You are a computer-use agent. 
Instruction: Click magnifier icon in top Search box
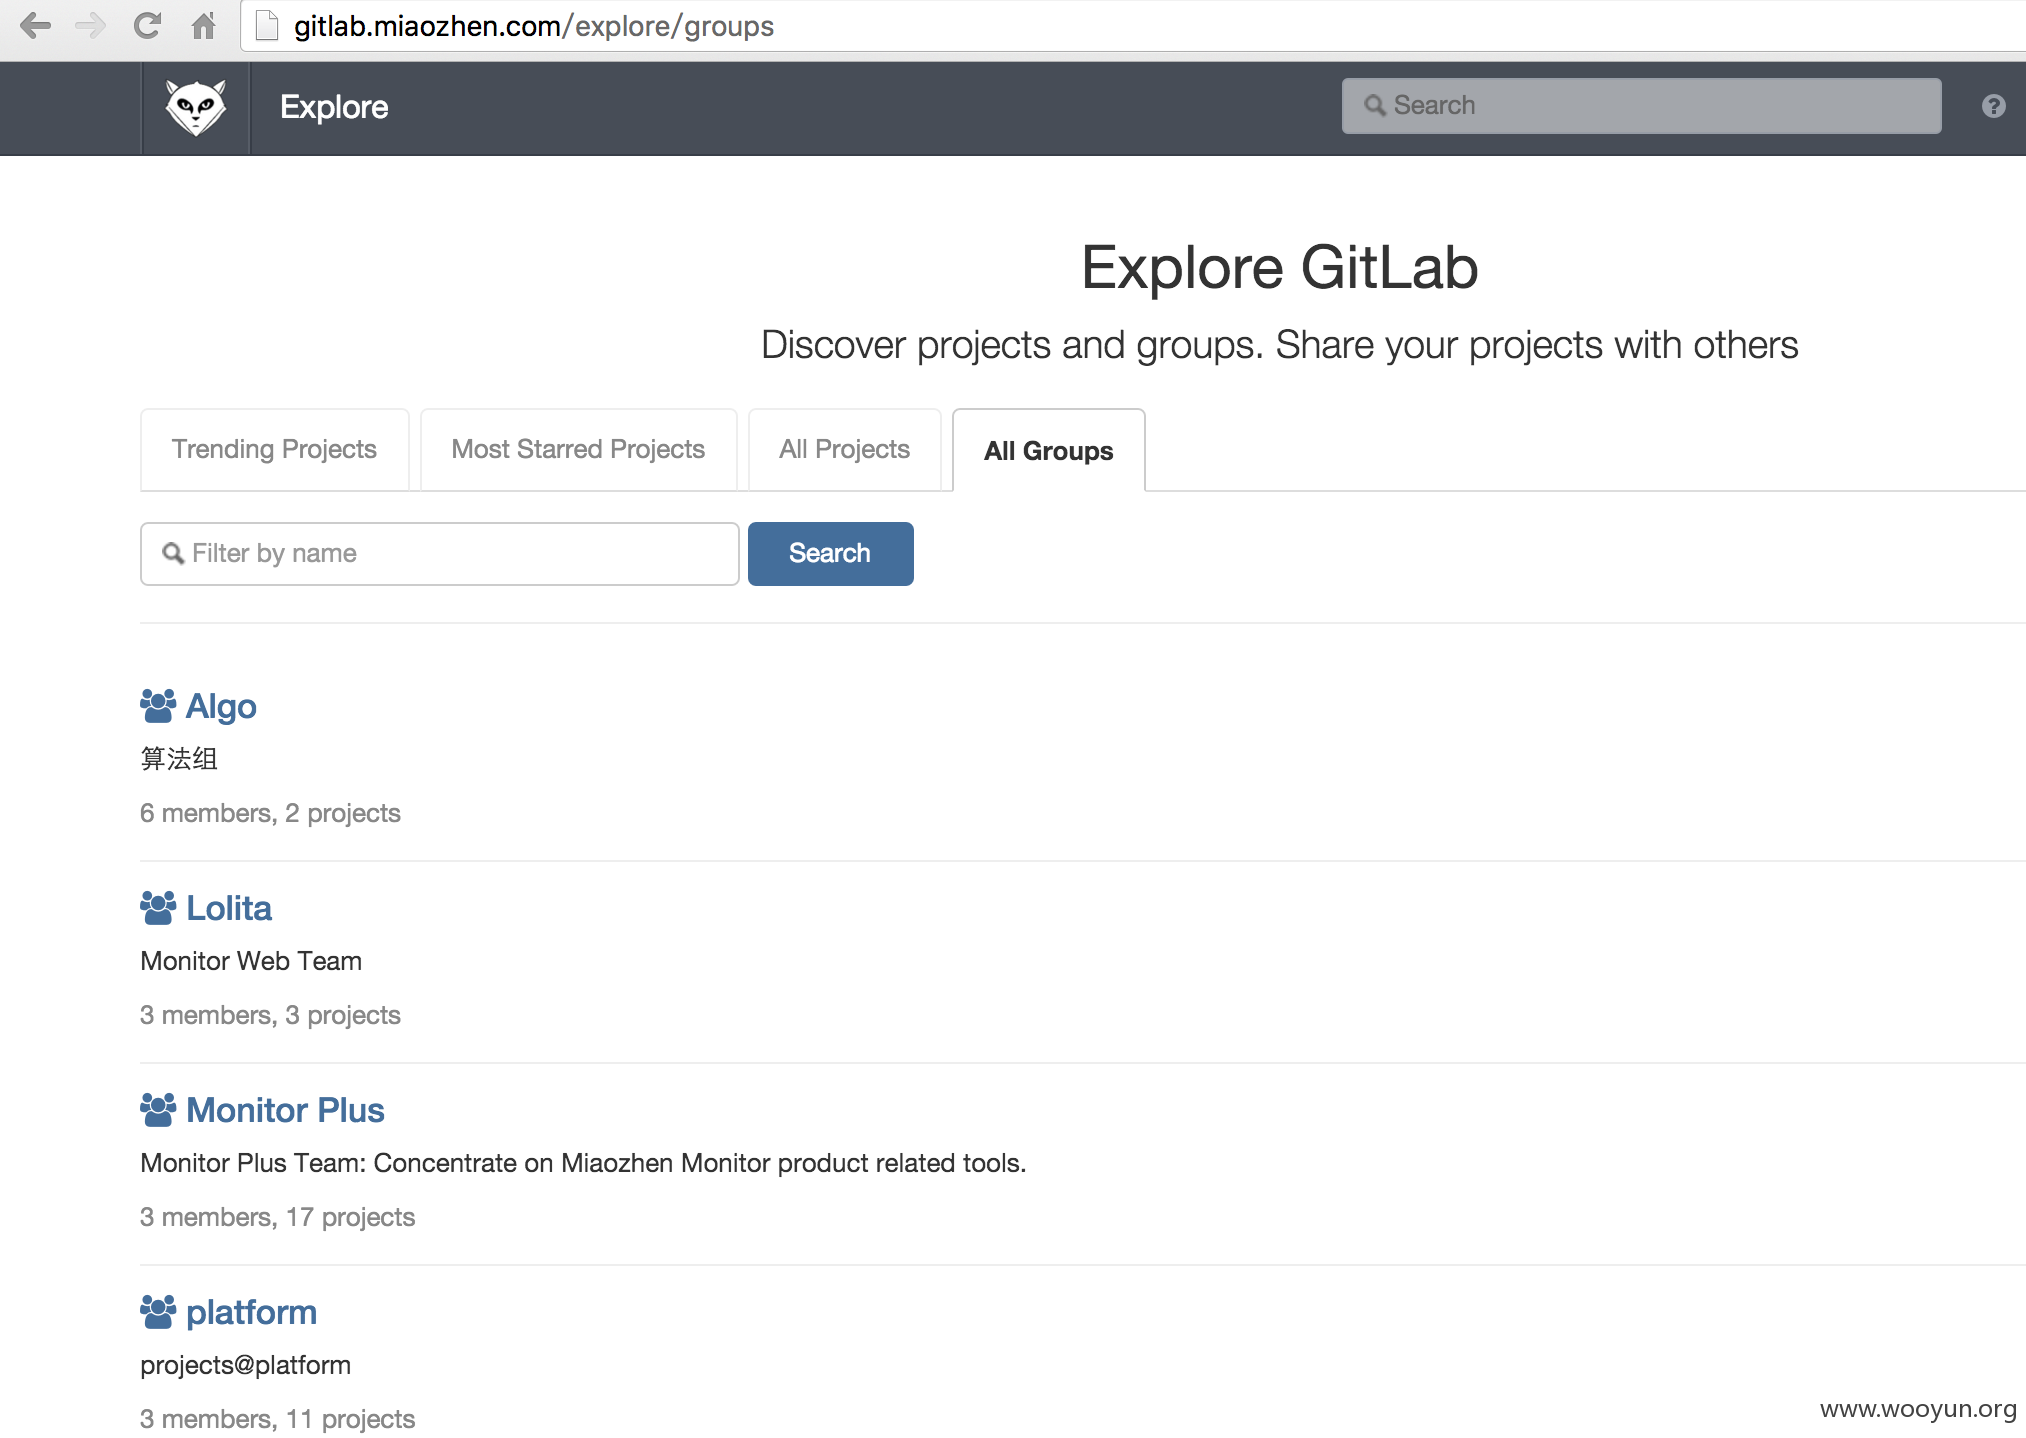(x=1375, y=105)
